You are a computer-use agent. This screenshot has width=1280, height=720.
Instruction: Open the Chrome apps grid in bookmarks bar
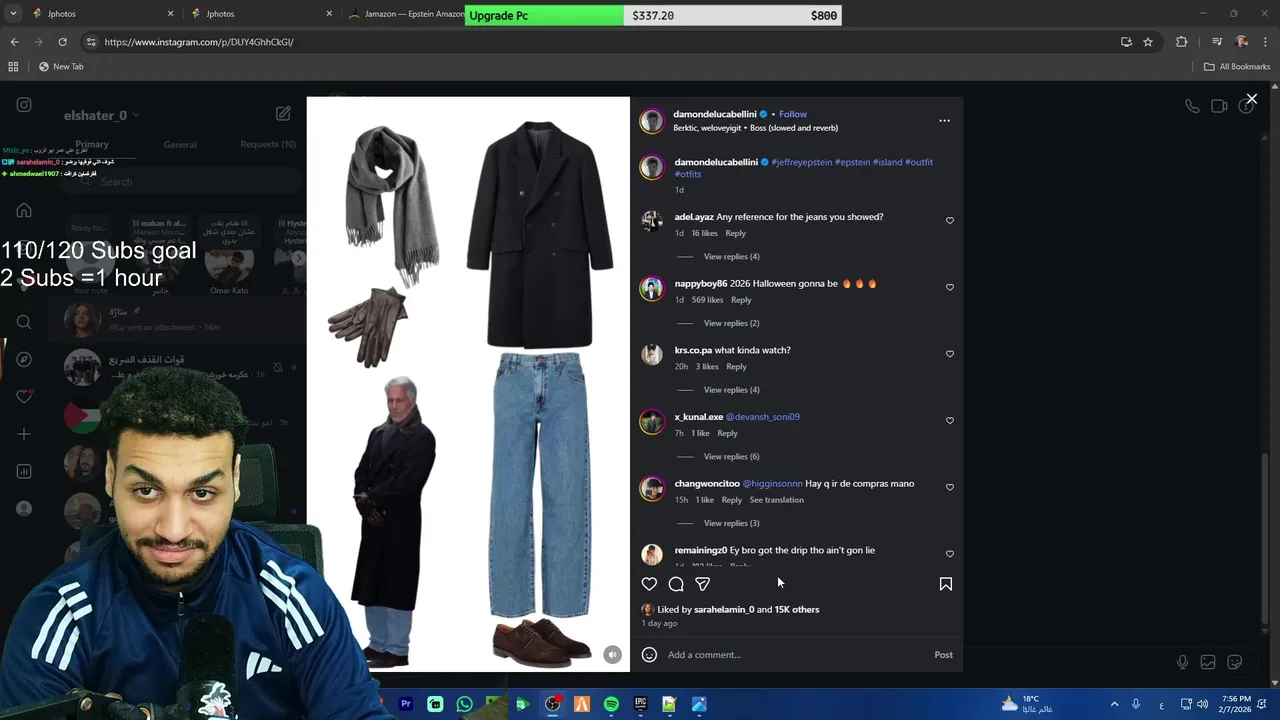tap(13, 66)
